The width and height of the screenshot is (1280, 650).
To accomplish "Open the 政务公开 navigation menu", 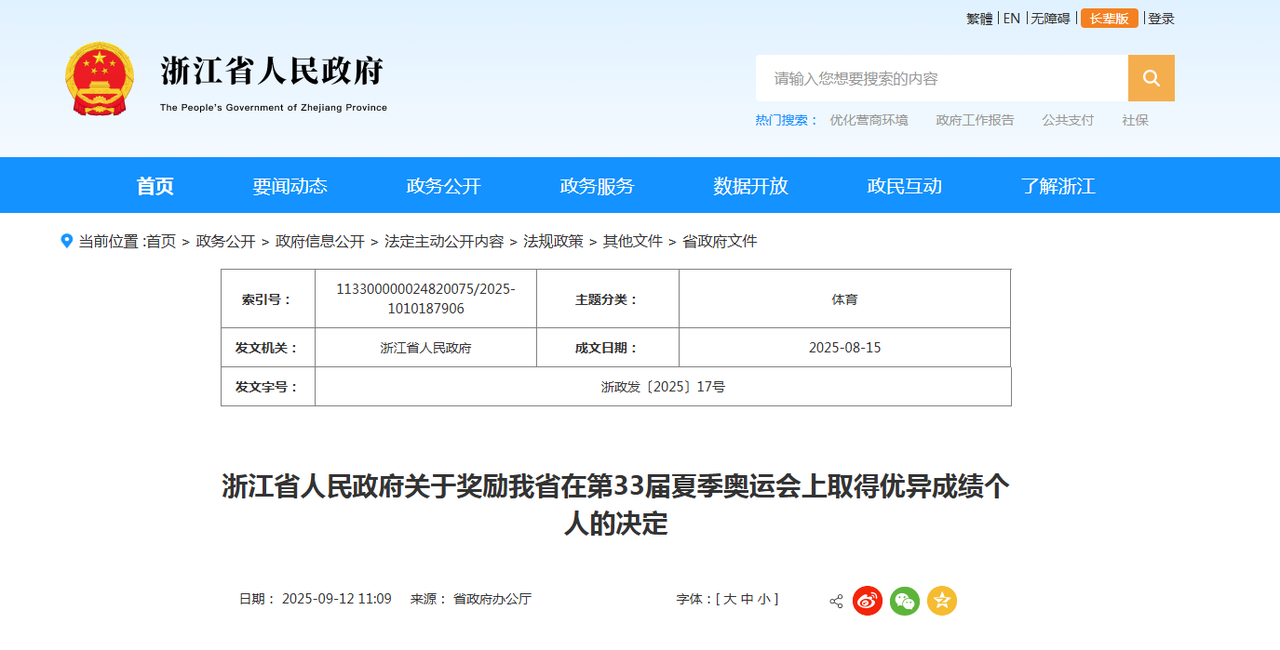I will click(x=444, y=186).
